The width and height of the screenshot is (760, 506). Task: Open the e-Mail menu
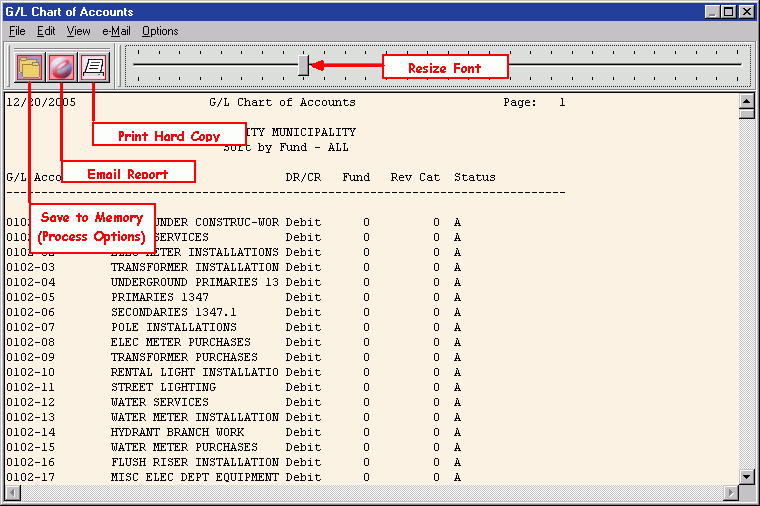pos(116,31)
